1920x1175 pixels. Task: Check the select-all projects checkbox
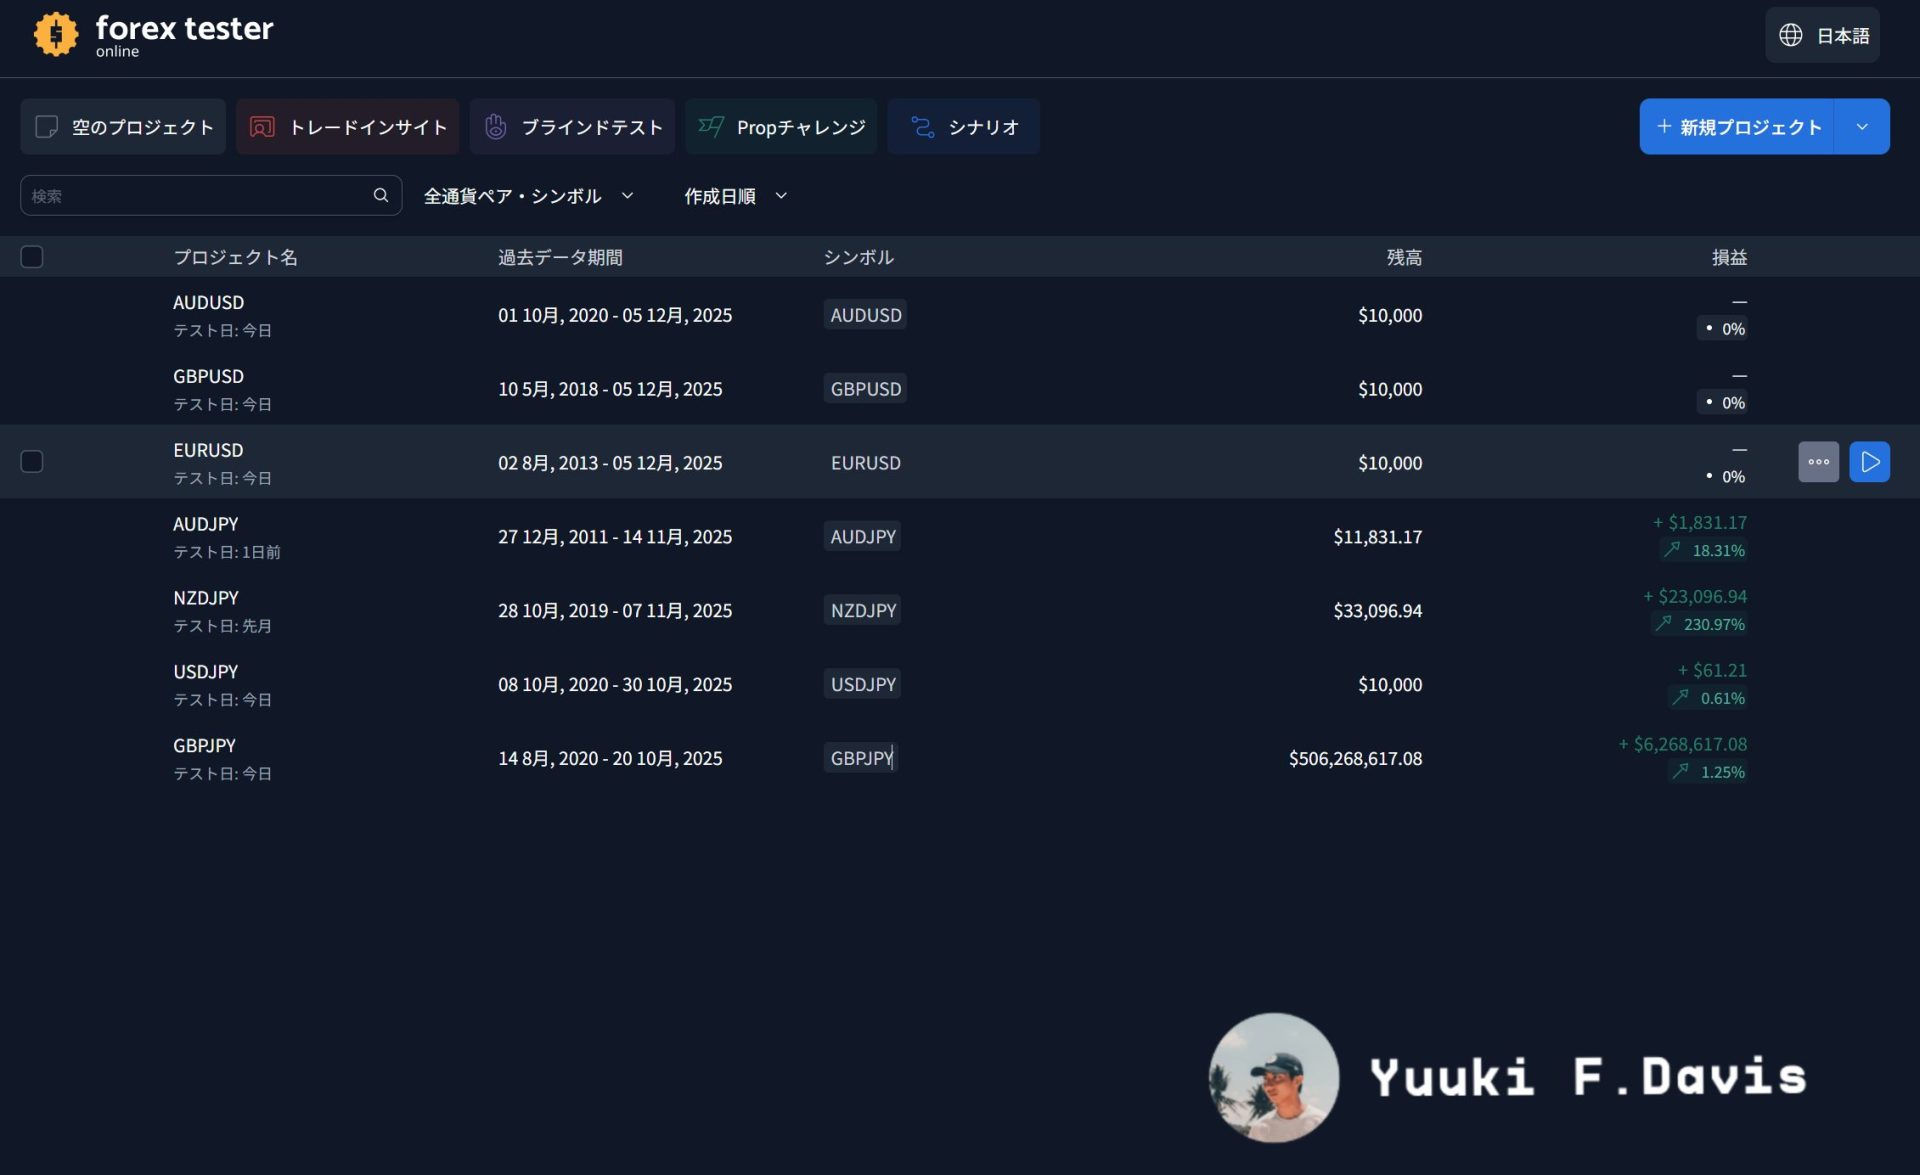pyautogui.click(x=32, y=257)
